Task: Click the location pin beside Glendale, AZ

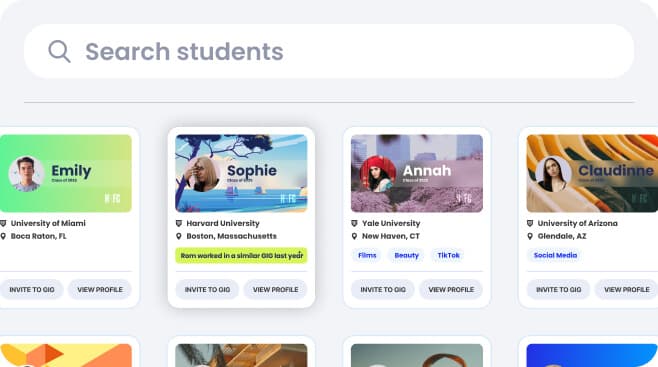Action: (x=530, y=236)
